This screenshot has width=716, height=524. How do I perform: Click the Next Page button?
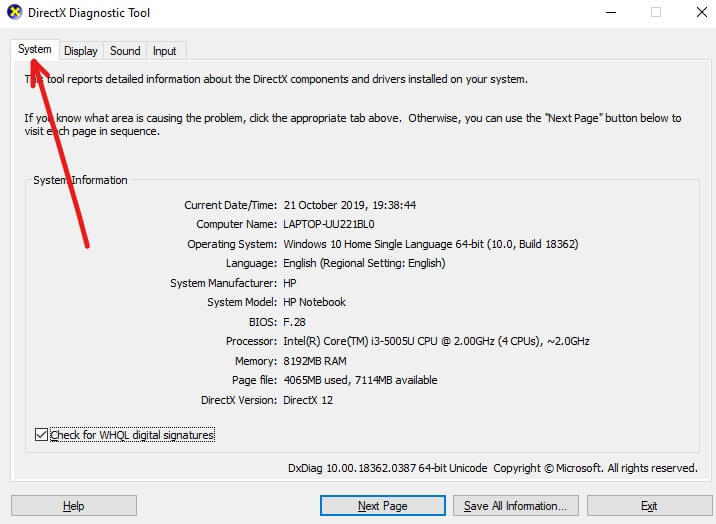tap(382, 506)
